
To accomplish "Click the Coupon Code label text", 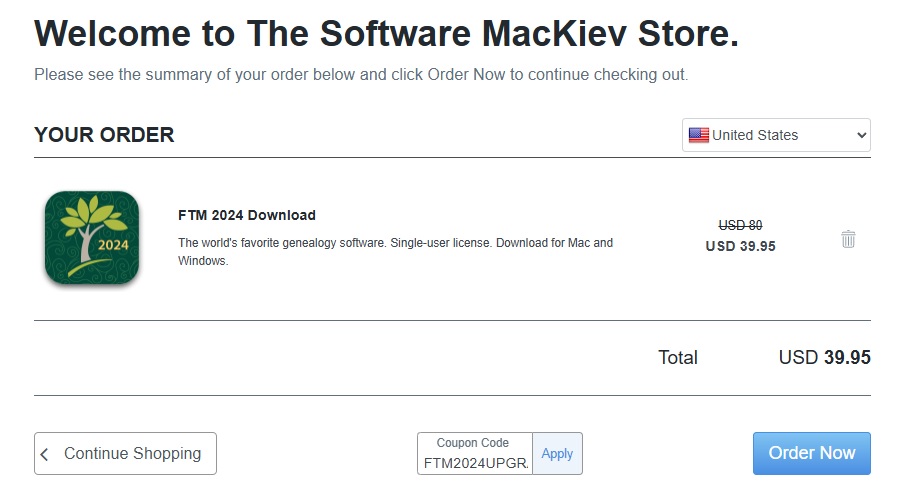I will pos(472,443).
